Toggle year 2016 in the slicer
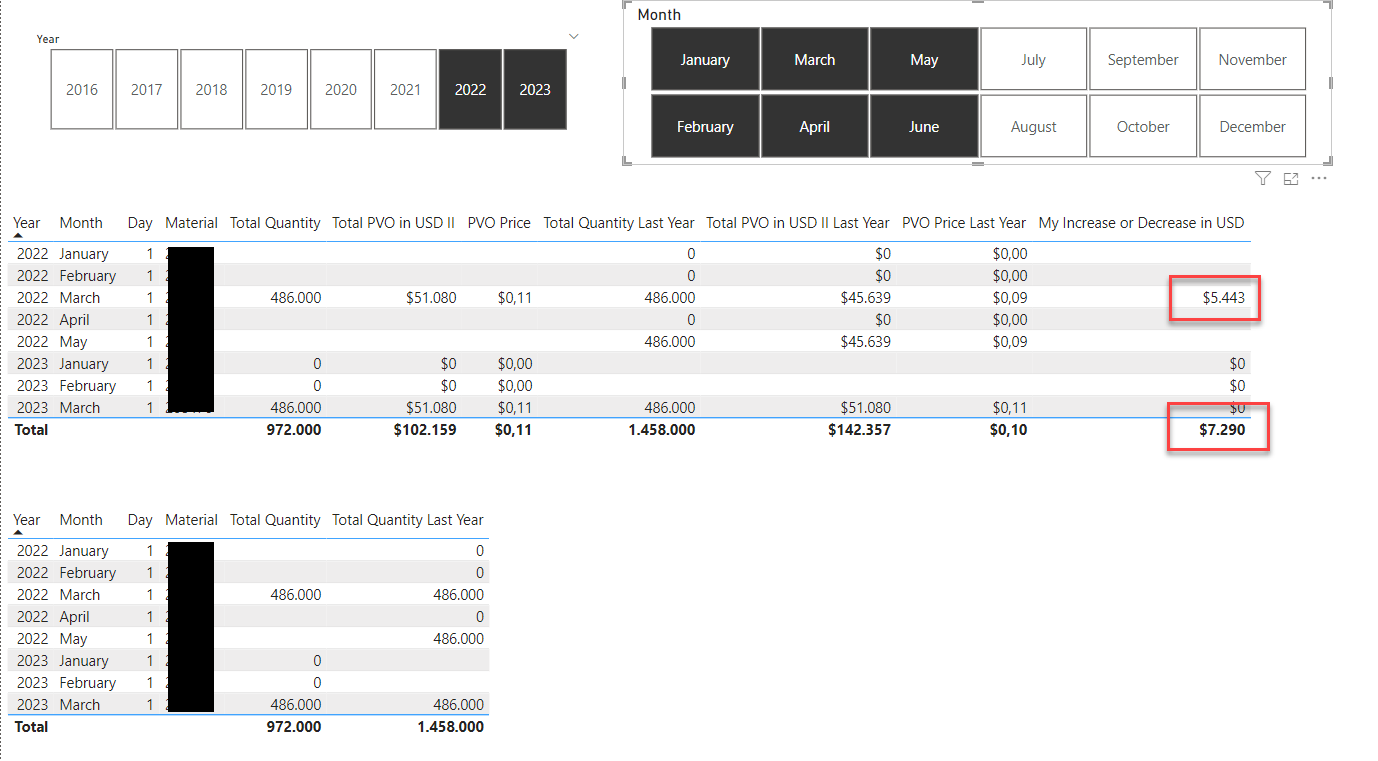 pos(82,90)
